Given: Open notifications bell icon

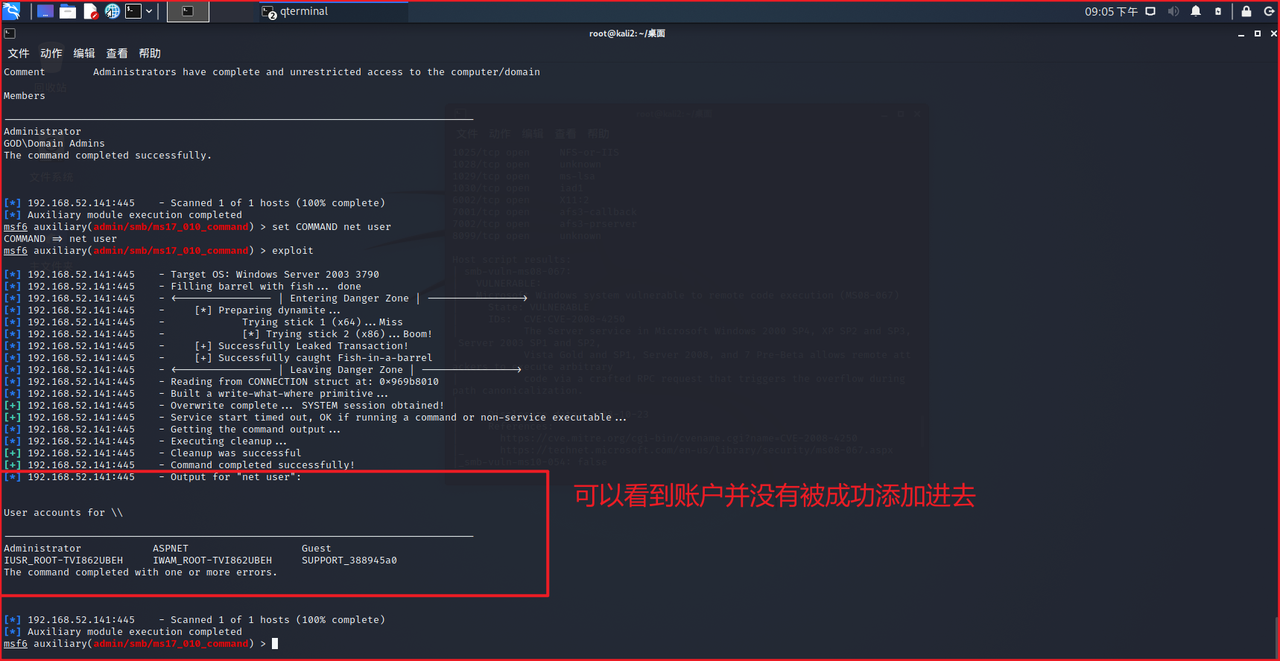Looking at the screenshot, I should point(1196,11).
